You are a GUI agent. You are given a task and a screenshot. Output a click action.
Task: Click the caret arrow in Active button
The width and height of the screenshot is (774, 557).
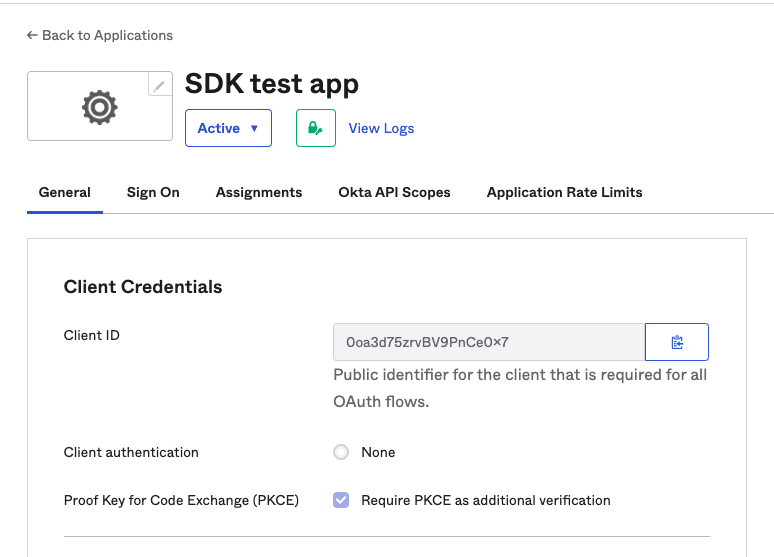(254, 128)
